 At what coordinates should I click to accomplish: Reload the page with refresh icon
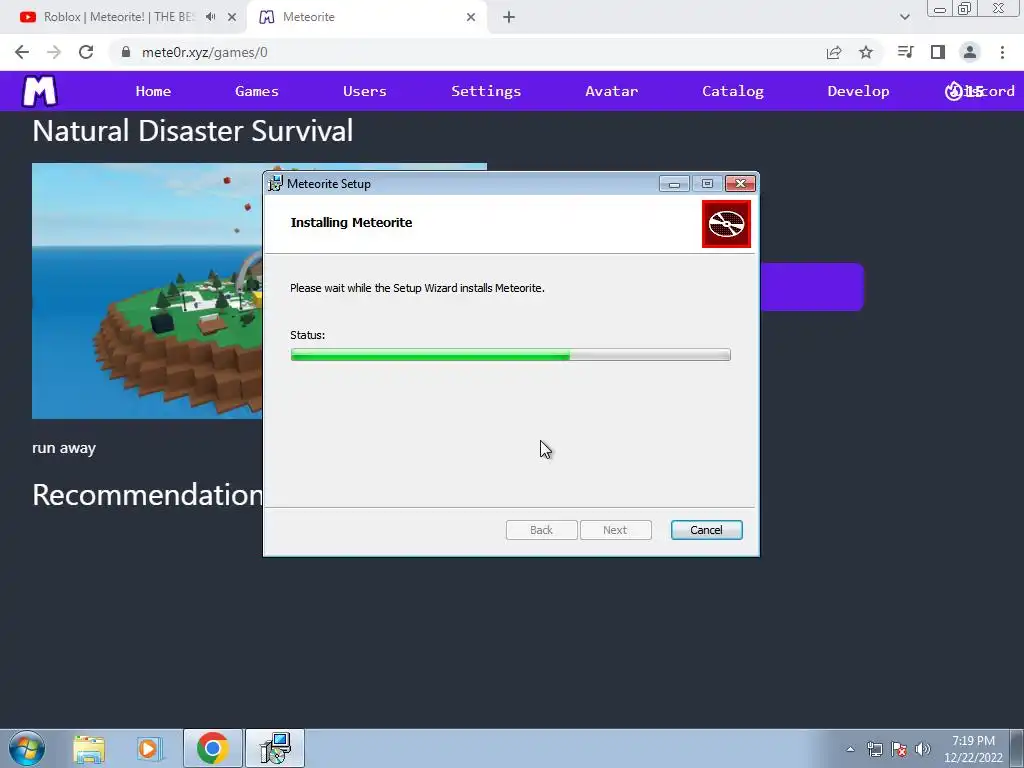(86, 52)
